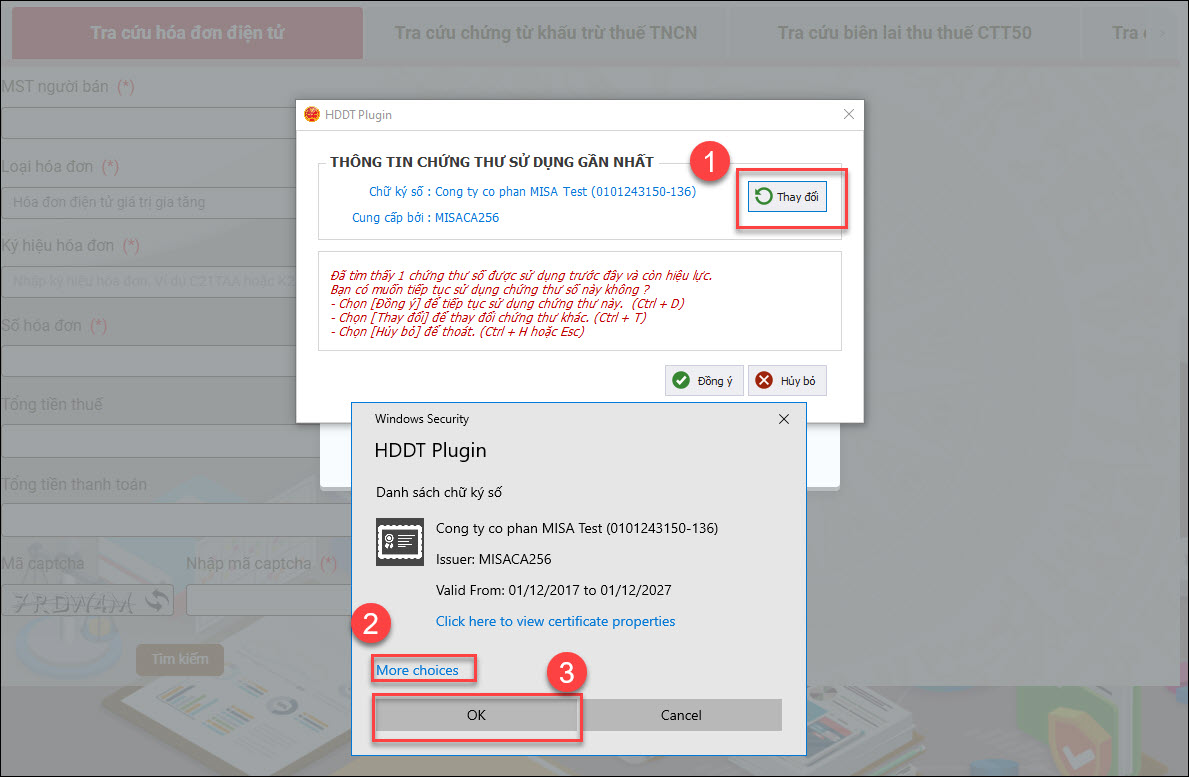Click the Ký hiệu hóa đơn input field
The width and height of the screenshot is (1189, 777).
[150, 282]
